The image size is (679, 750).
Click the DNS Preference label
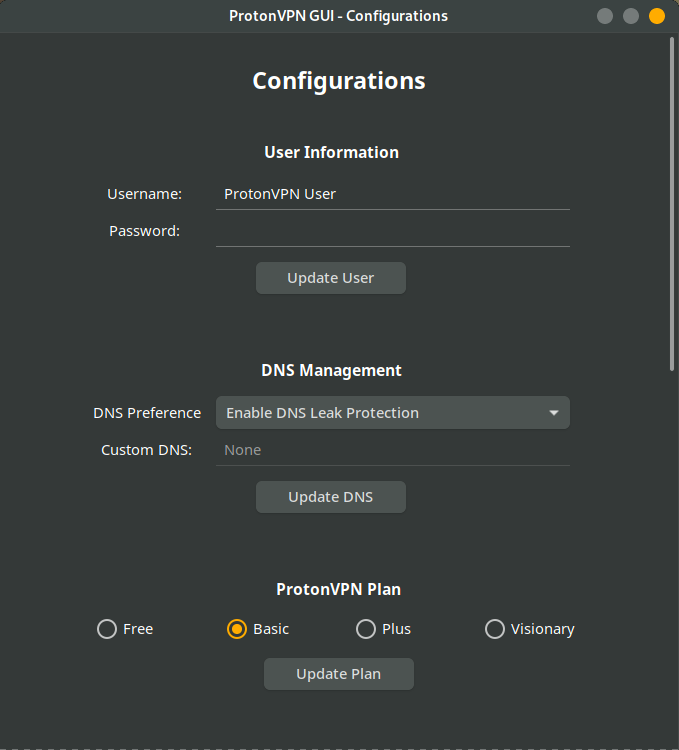(147, 413)
